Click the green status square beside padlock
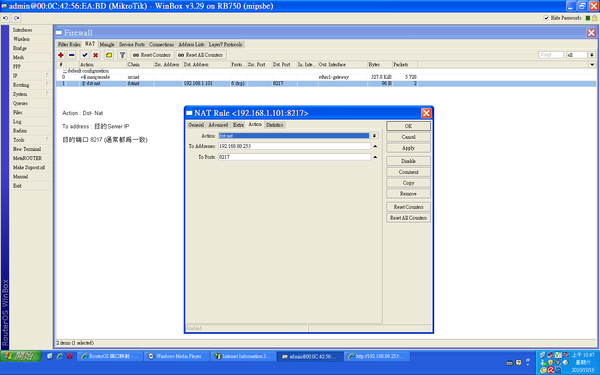Screen dimensions: 600x375 pos(588,18)
